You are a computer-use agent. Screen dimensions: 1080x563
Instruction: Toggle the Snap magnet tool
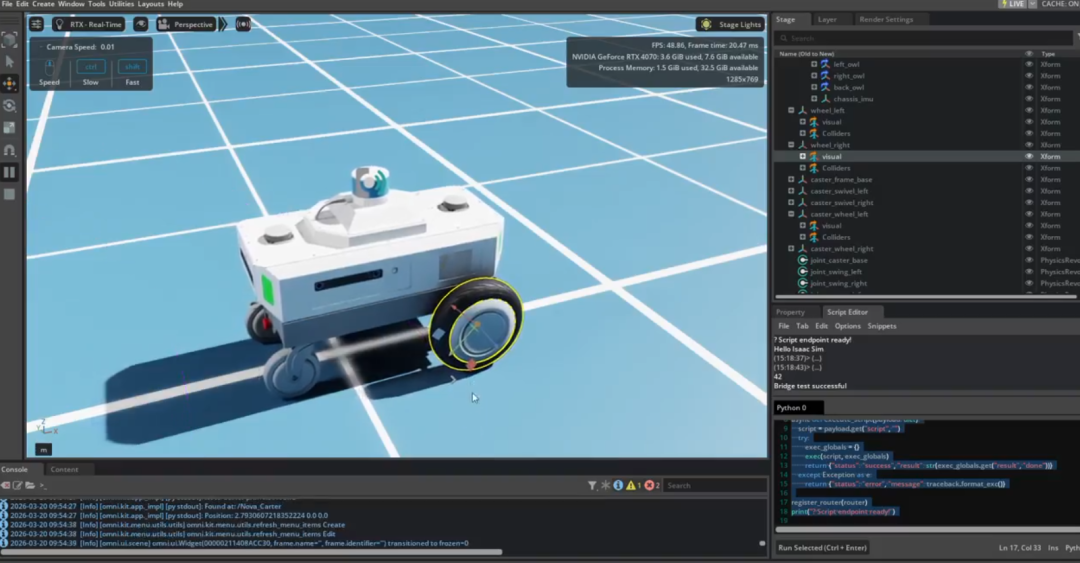[x=10, y=150]
